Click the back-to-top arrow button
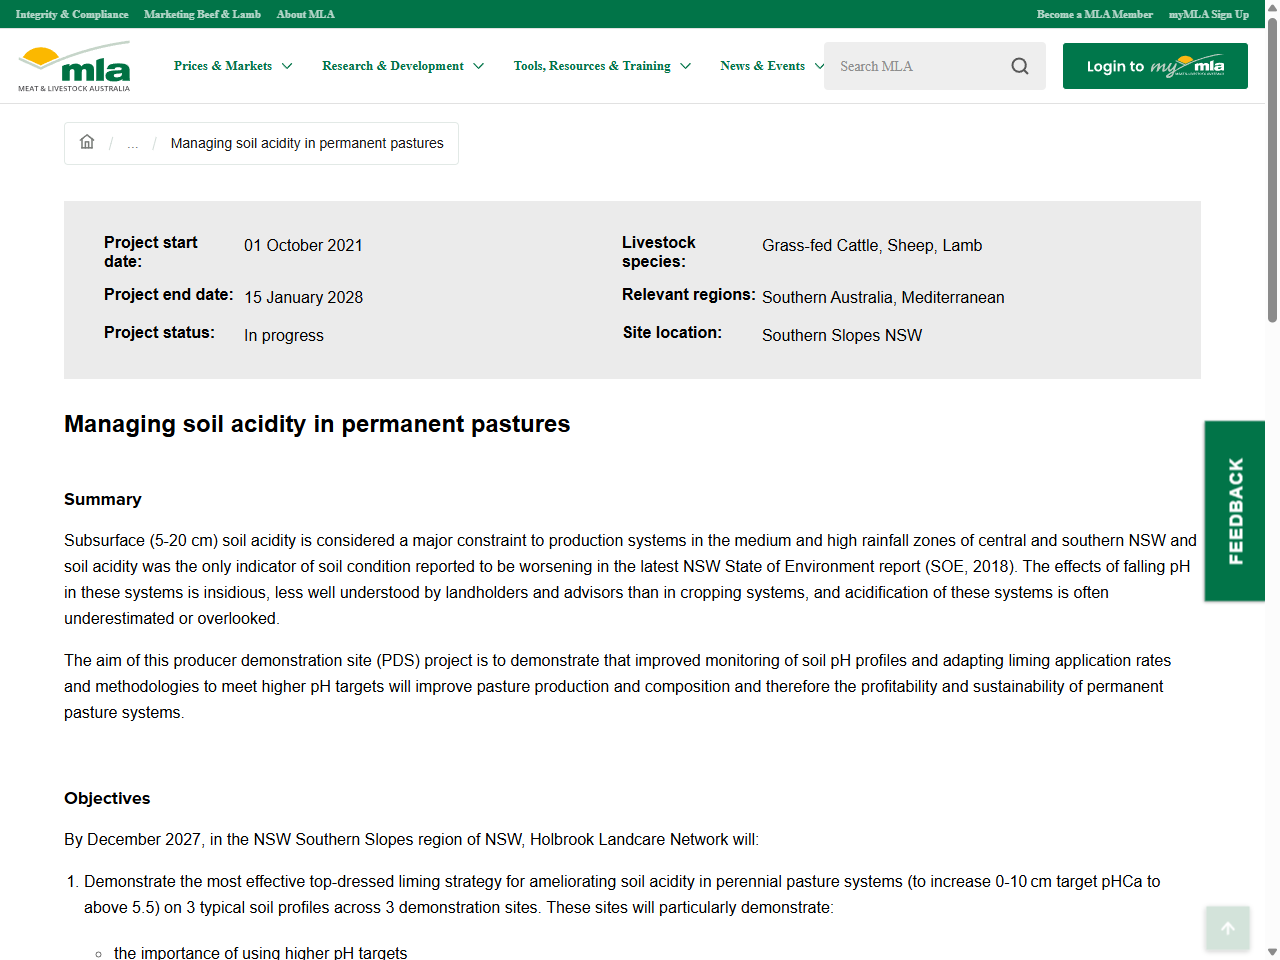Screen dimensions: 1280x960 pos(1228,928)
